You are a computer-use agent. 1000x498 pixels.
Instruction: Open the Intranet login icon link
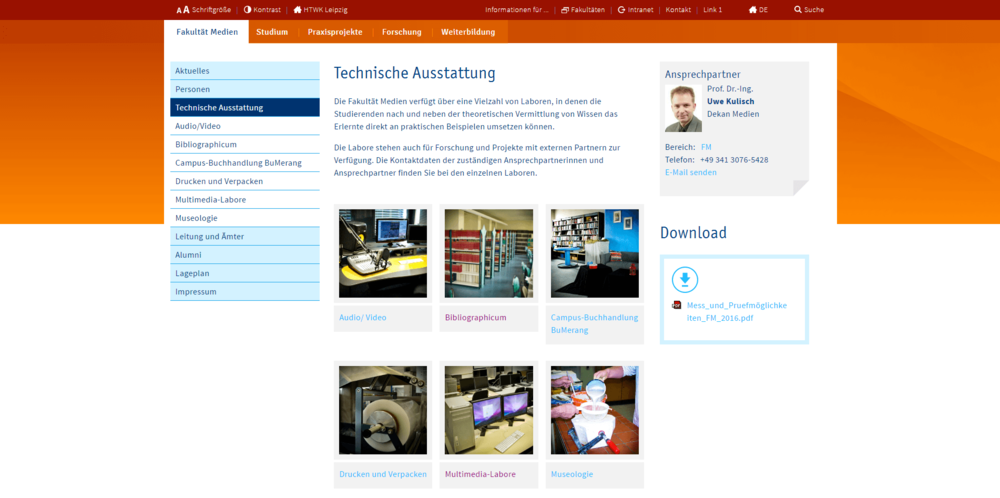pyautogui.click(x=622, y=10)
